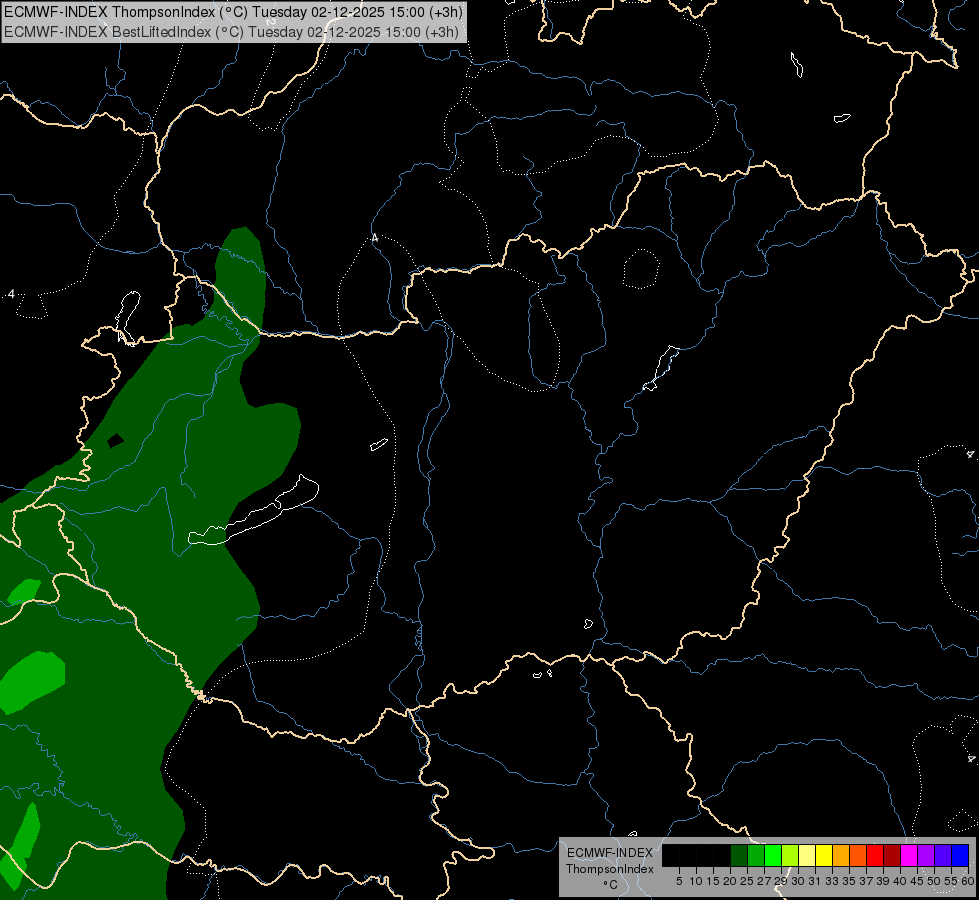Select the dark red 39–40 legend swatch
The width and height of the screenshot is (979, 900).
[x=892, y=856]
